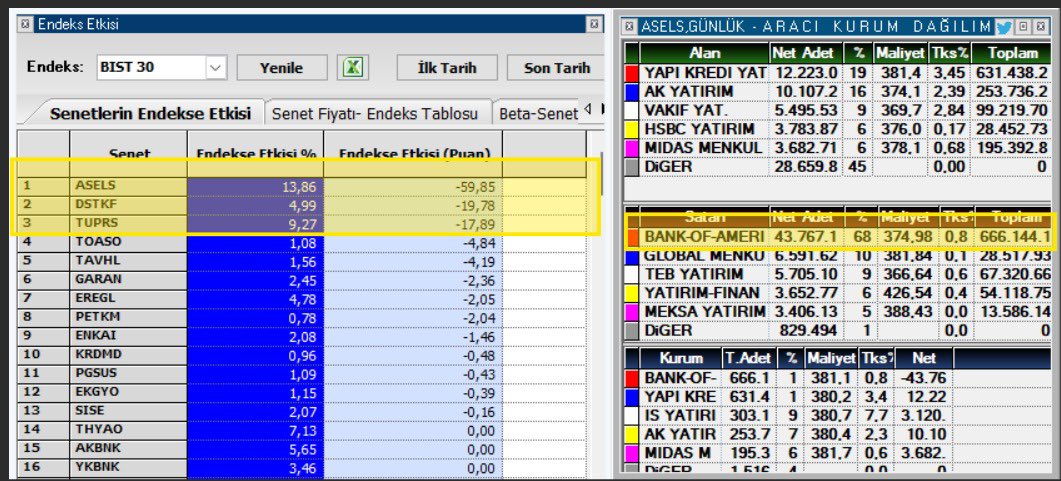Click Toplam header in the Alan table
Screen dimensions: 1061x481
coord(1012,53)
